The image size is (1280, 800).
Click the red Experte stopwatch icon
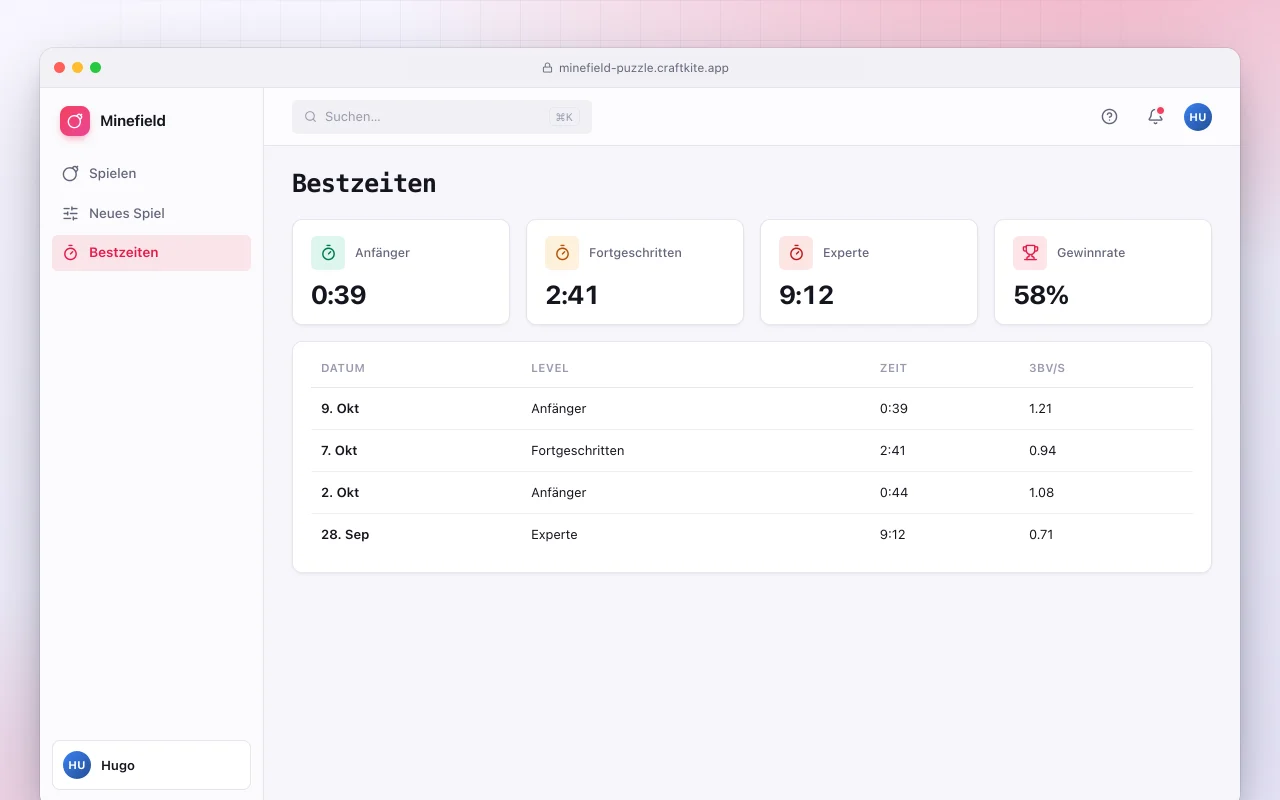pyautogui.click(x=796, y=253)
